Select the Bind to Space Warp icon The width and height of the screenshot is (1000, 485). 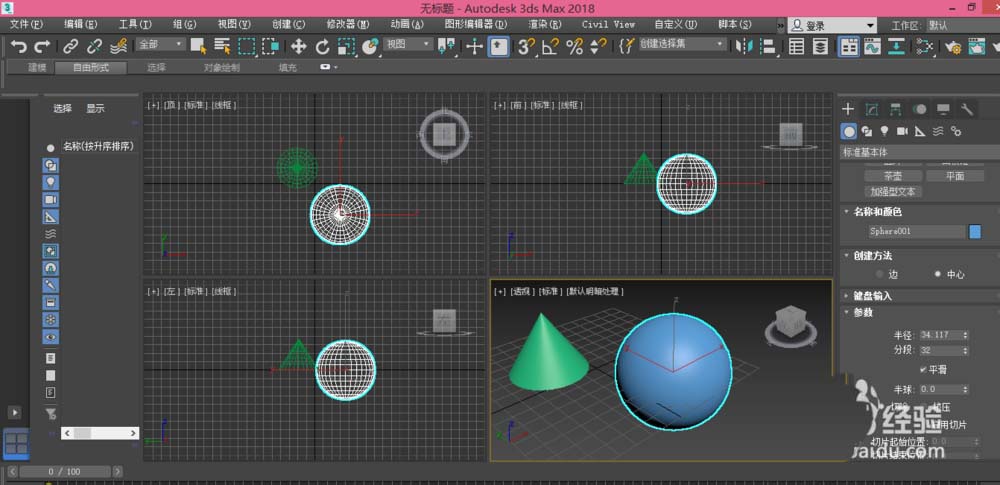pos(119,46)
